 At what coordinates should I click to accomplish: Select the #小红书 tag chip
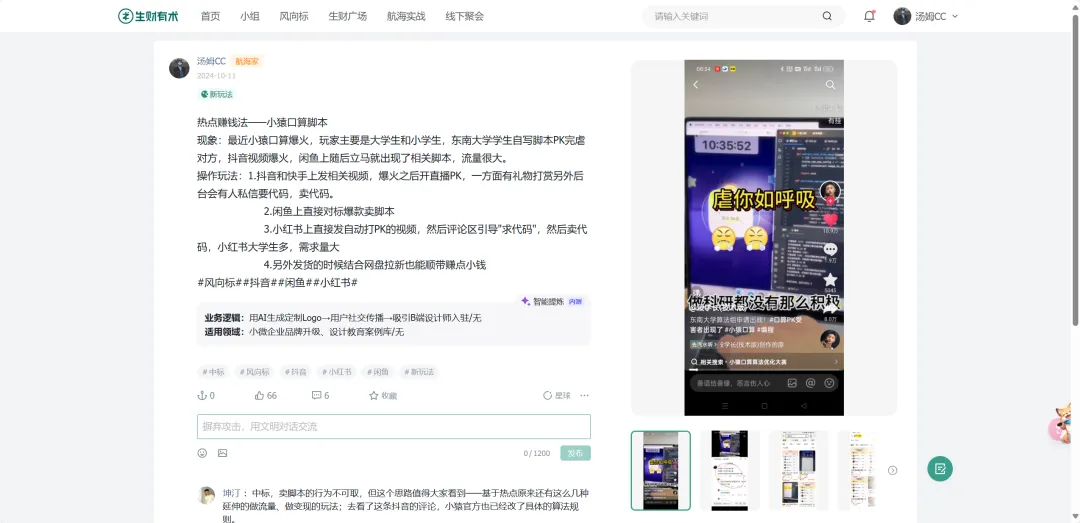click(x=336, y=372)
